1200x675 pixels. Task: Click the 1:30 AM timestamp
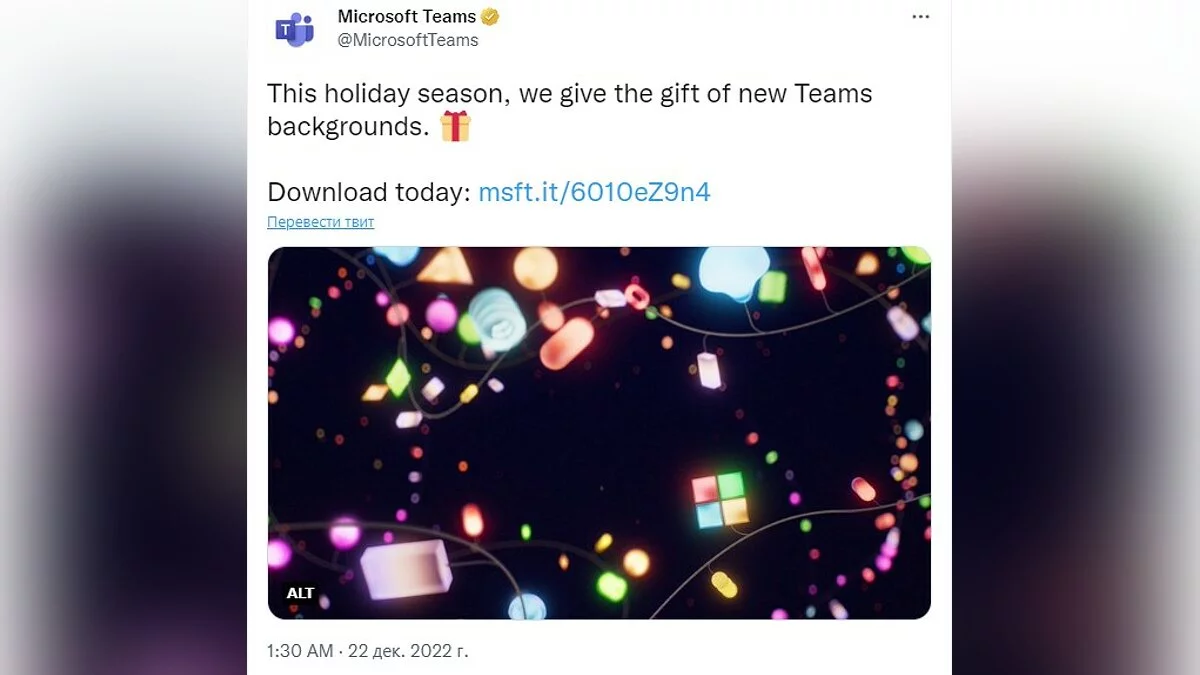(x=300, y=651)
